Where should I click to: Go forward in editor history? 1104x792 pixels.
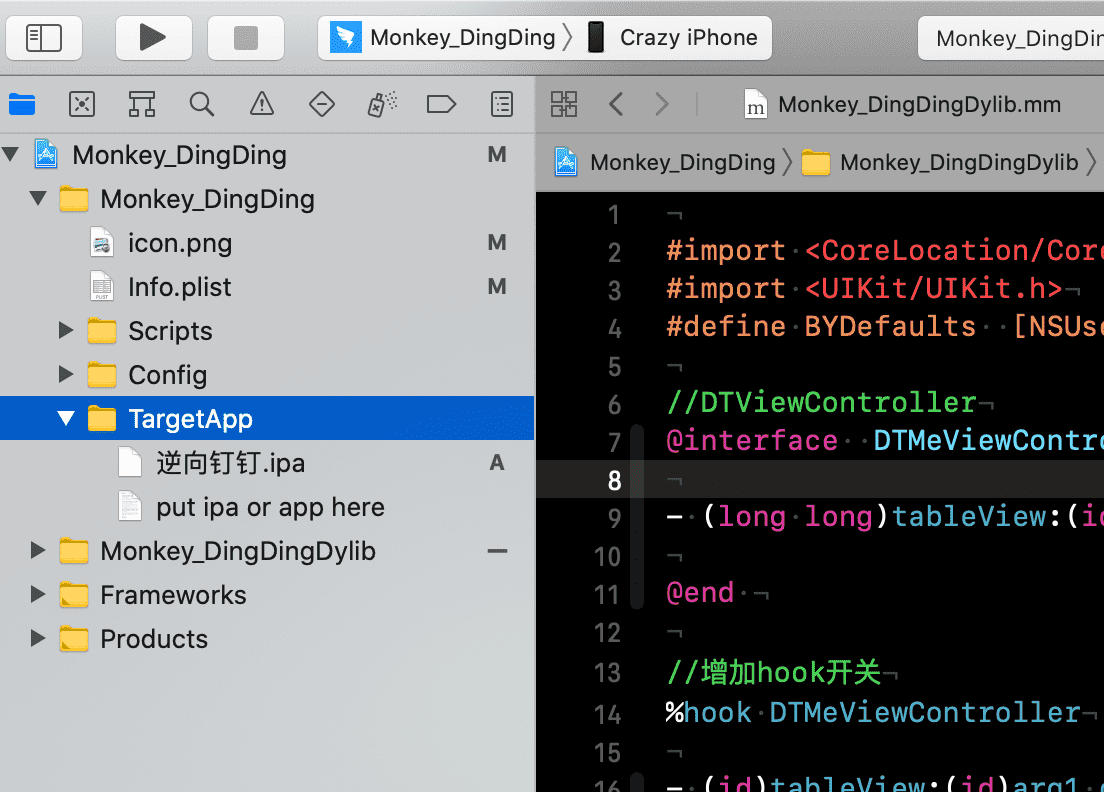click(x=662, y=104)
